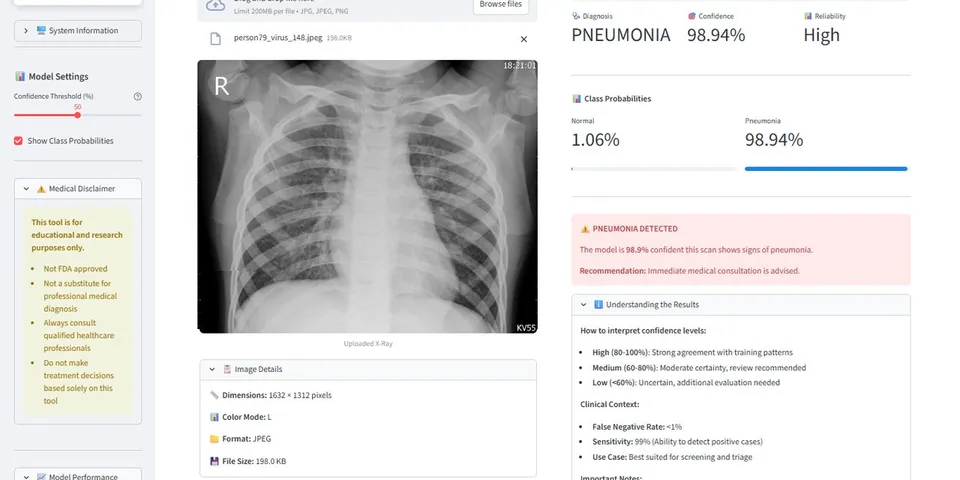This screenshot has width=960, height=480.
Task: Click the document icon beside person79_virus_148.jpeg
Action: point(215,39)
